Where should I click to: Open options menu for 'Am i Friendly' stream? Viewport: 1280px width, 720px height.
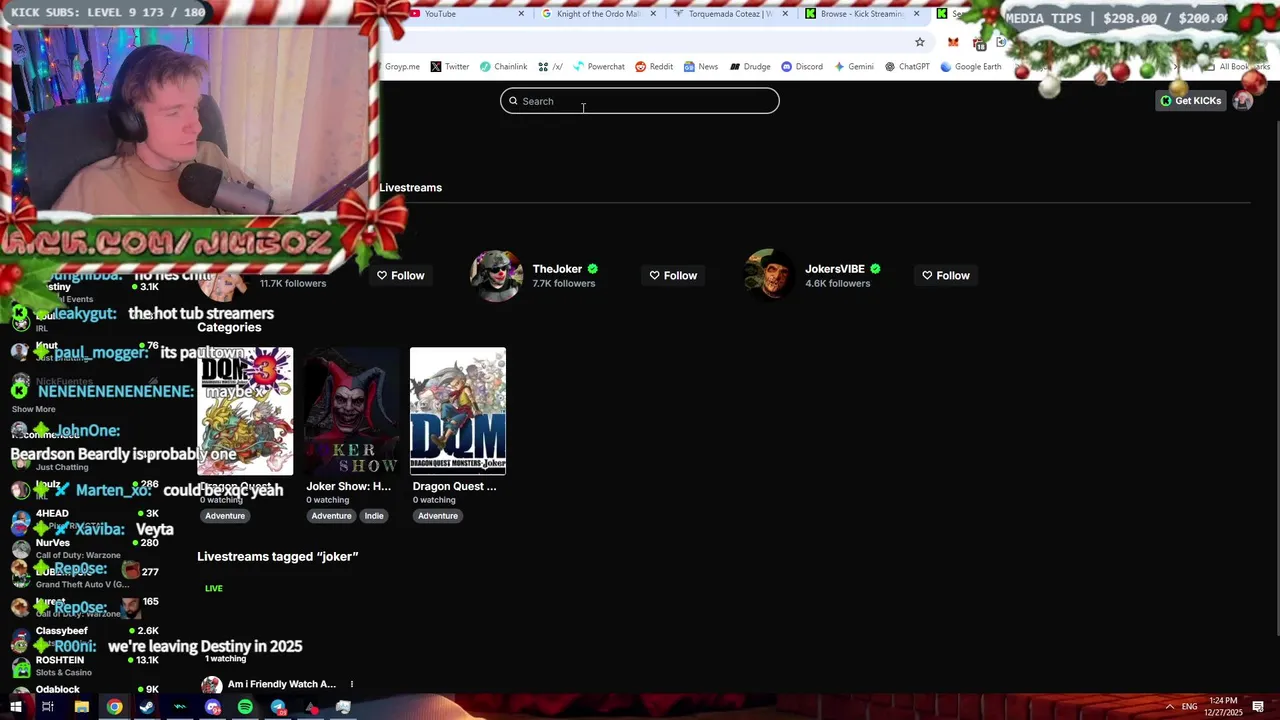click(x=352, y=684)
